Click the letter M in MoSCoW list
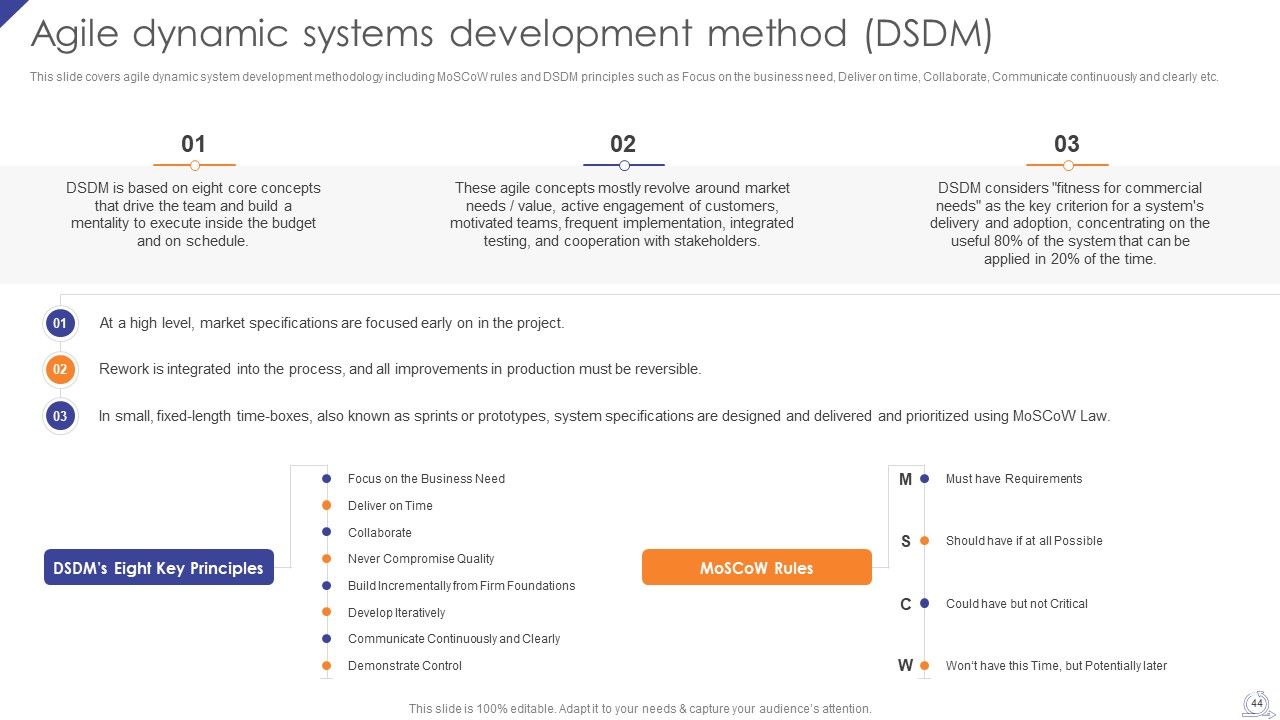The height and width of the screenshot is (720, 1280). pos(905,479)
